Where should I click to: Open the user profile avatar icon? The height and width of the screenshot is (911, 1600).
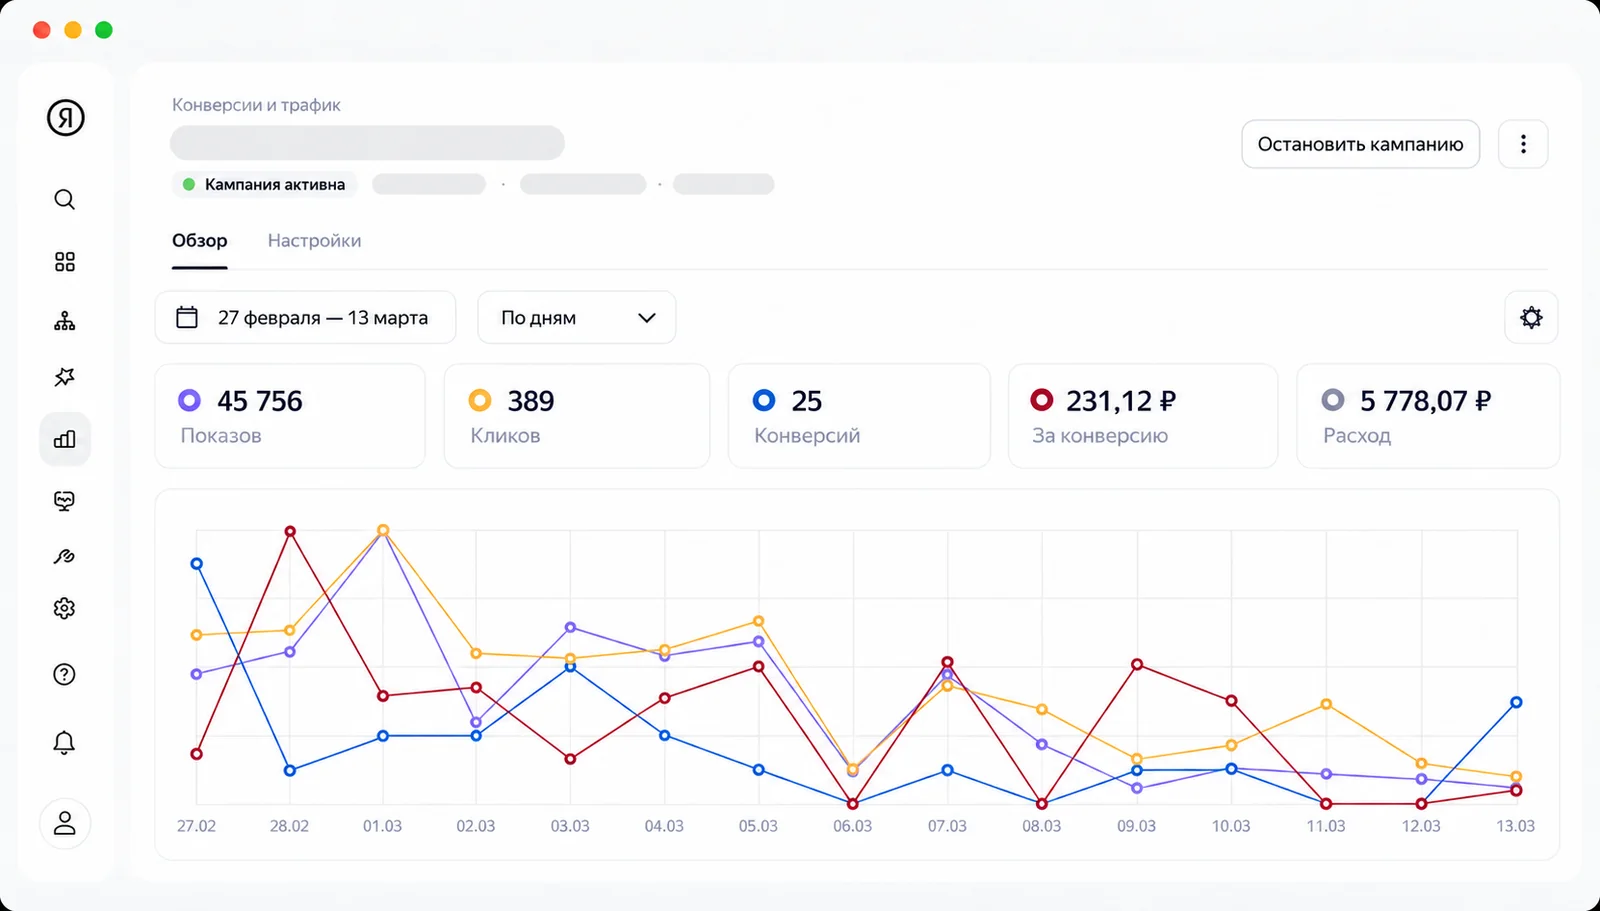pos(65,823)
